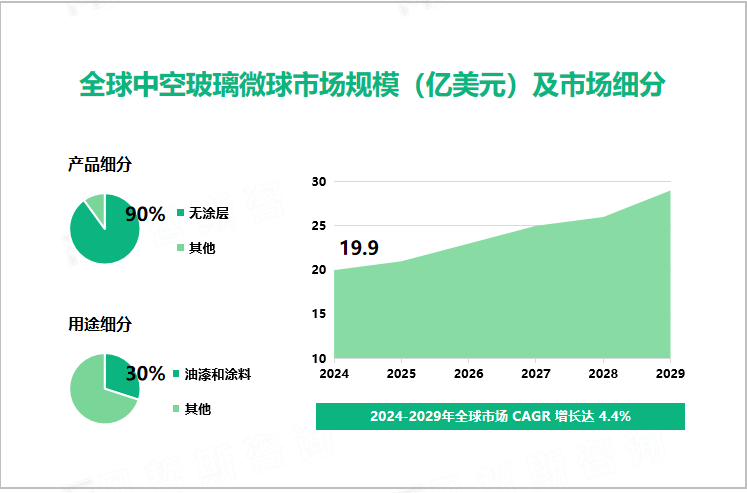Click x-axis year 2029
The height and width of the screenshot is (493, 747).
pos(670,374)
